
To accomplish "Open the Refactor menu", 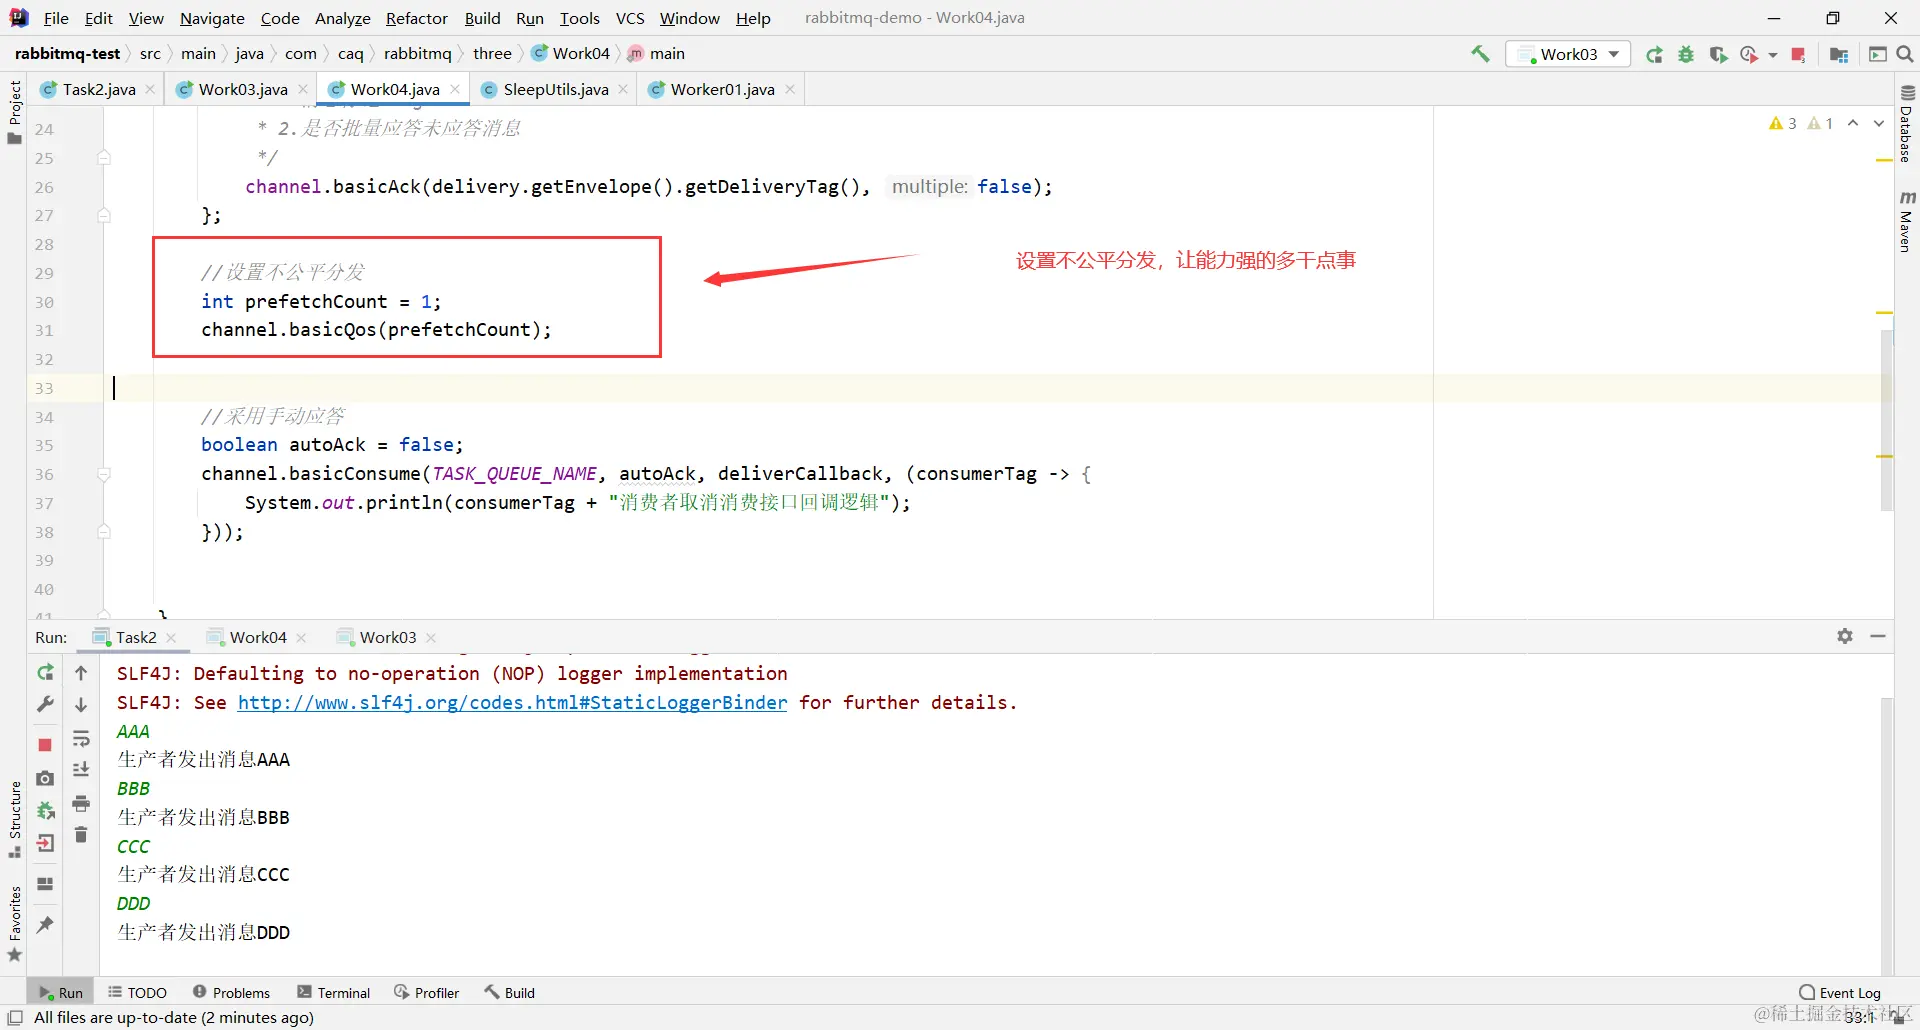I will coord(416,18).
